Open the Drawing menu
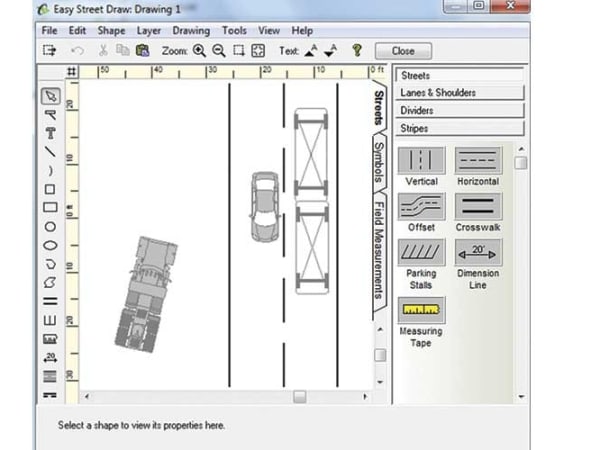The image size is (600, 450). coord(190,31)
